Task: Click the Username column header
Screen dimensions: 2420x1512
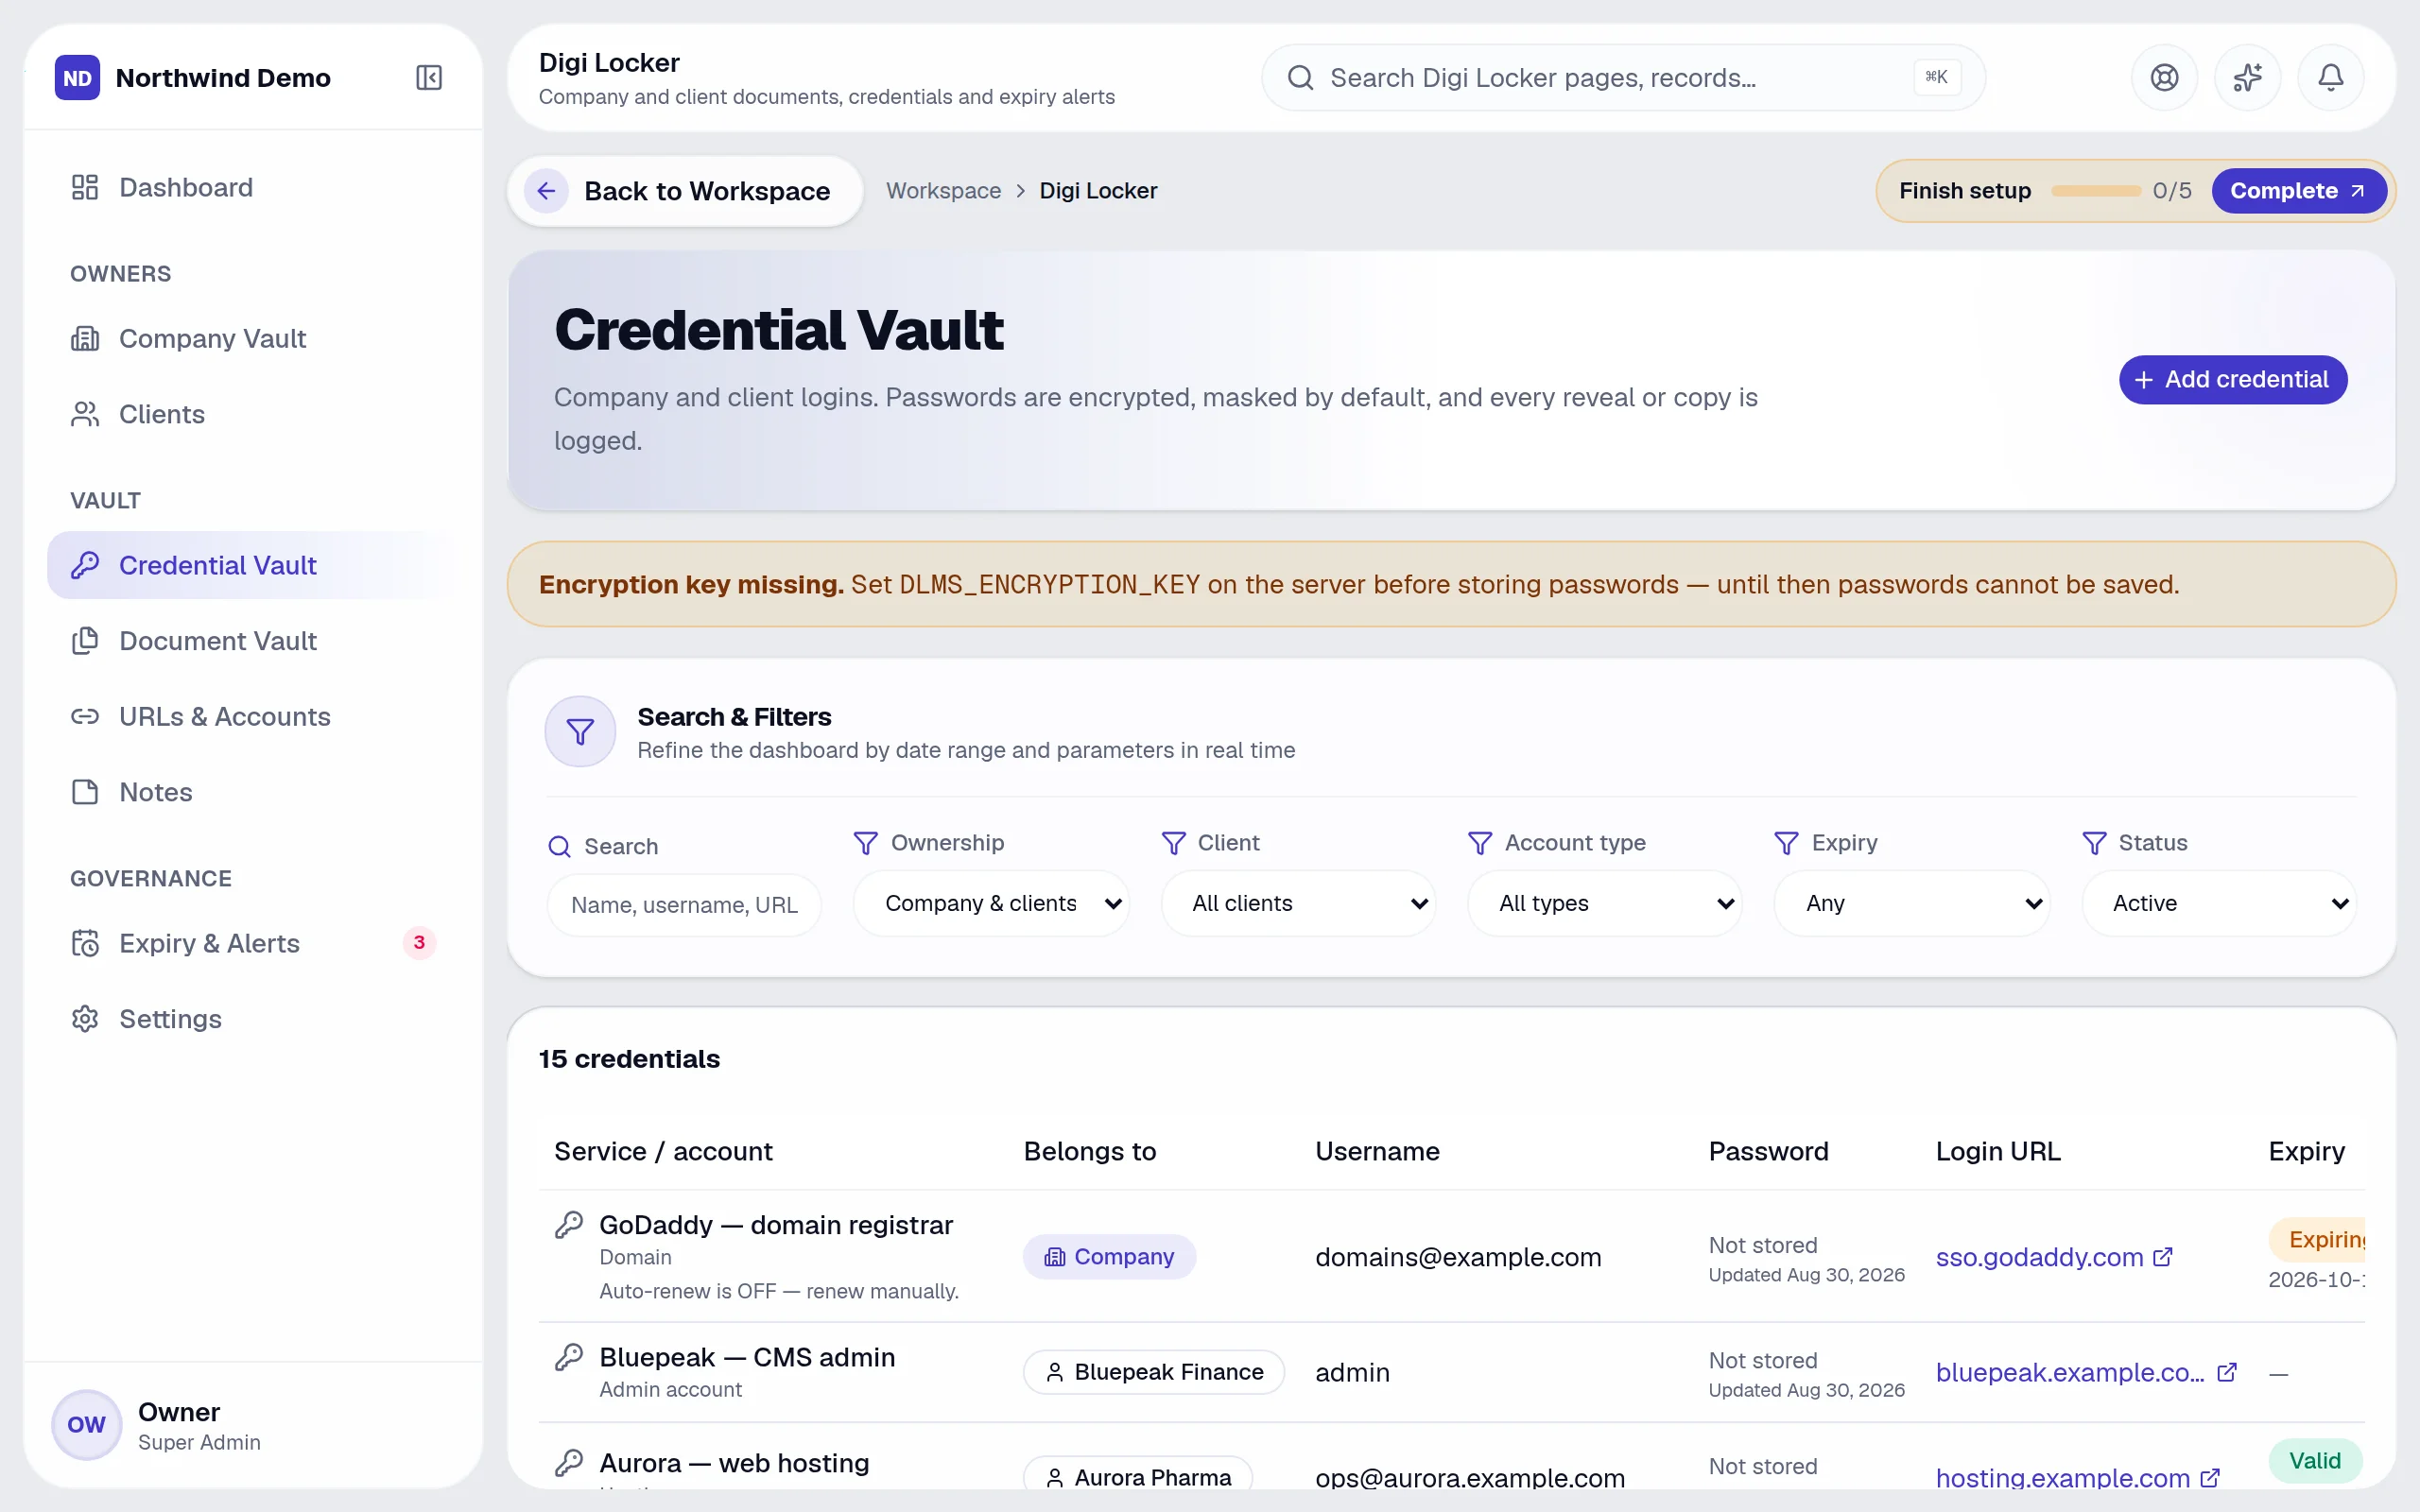Action: click(1377, 1151)
